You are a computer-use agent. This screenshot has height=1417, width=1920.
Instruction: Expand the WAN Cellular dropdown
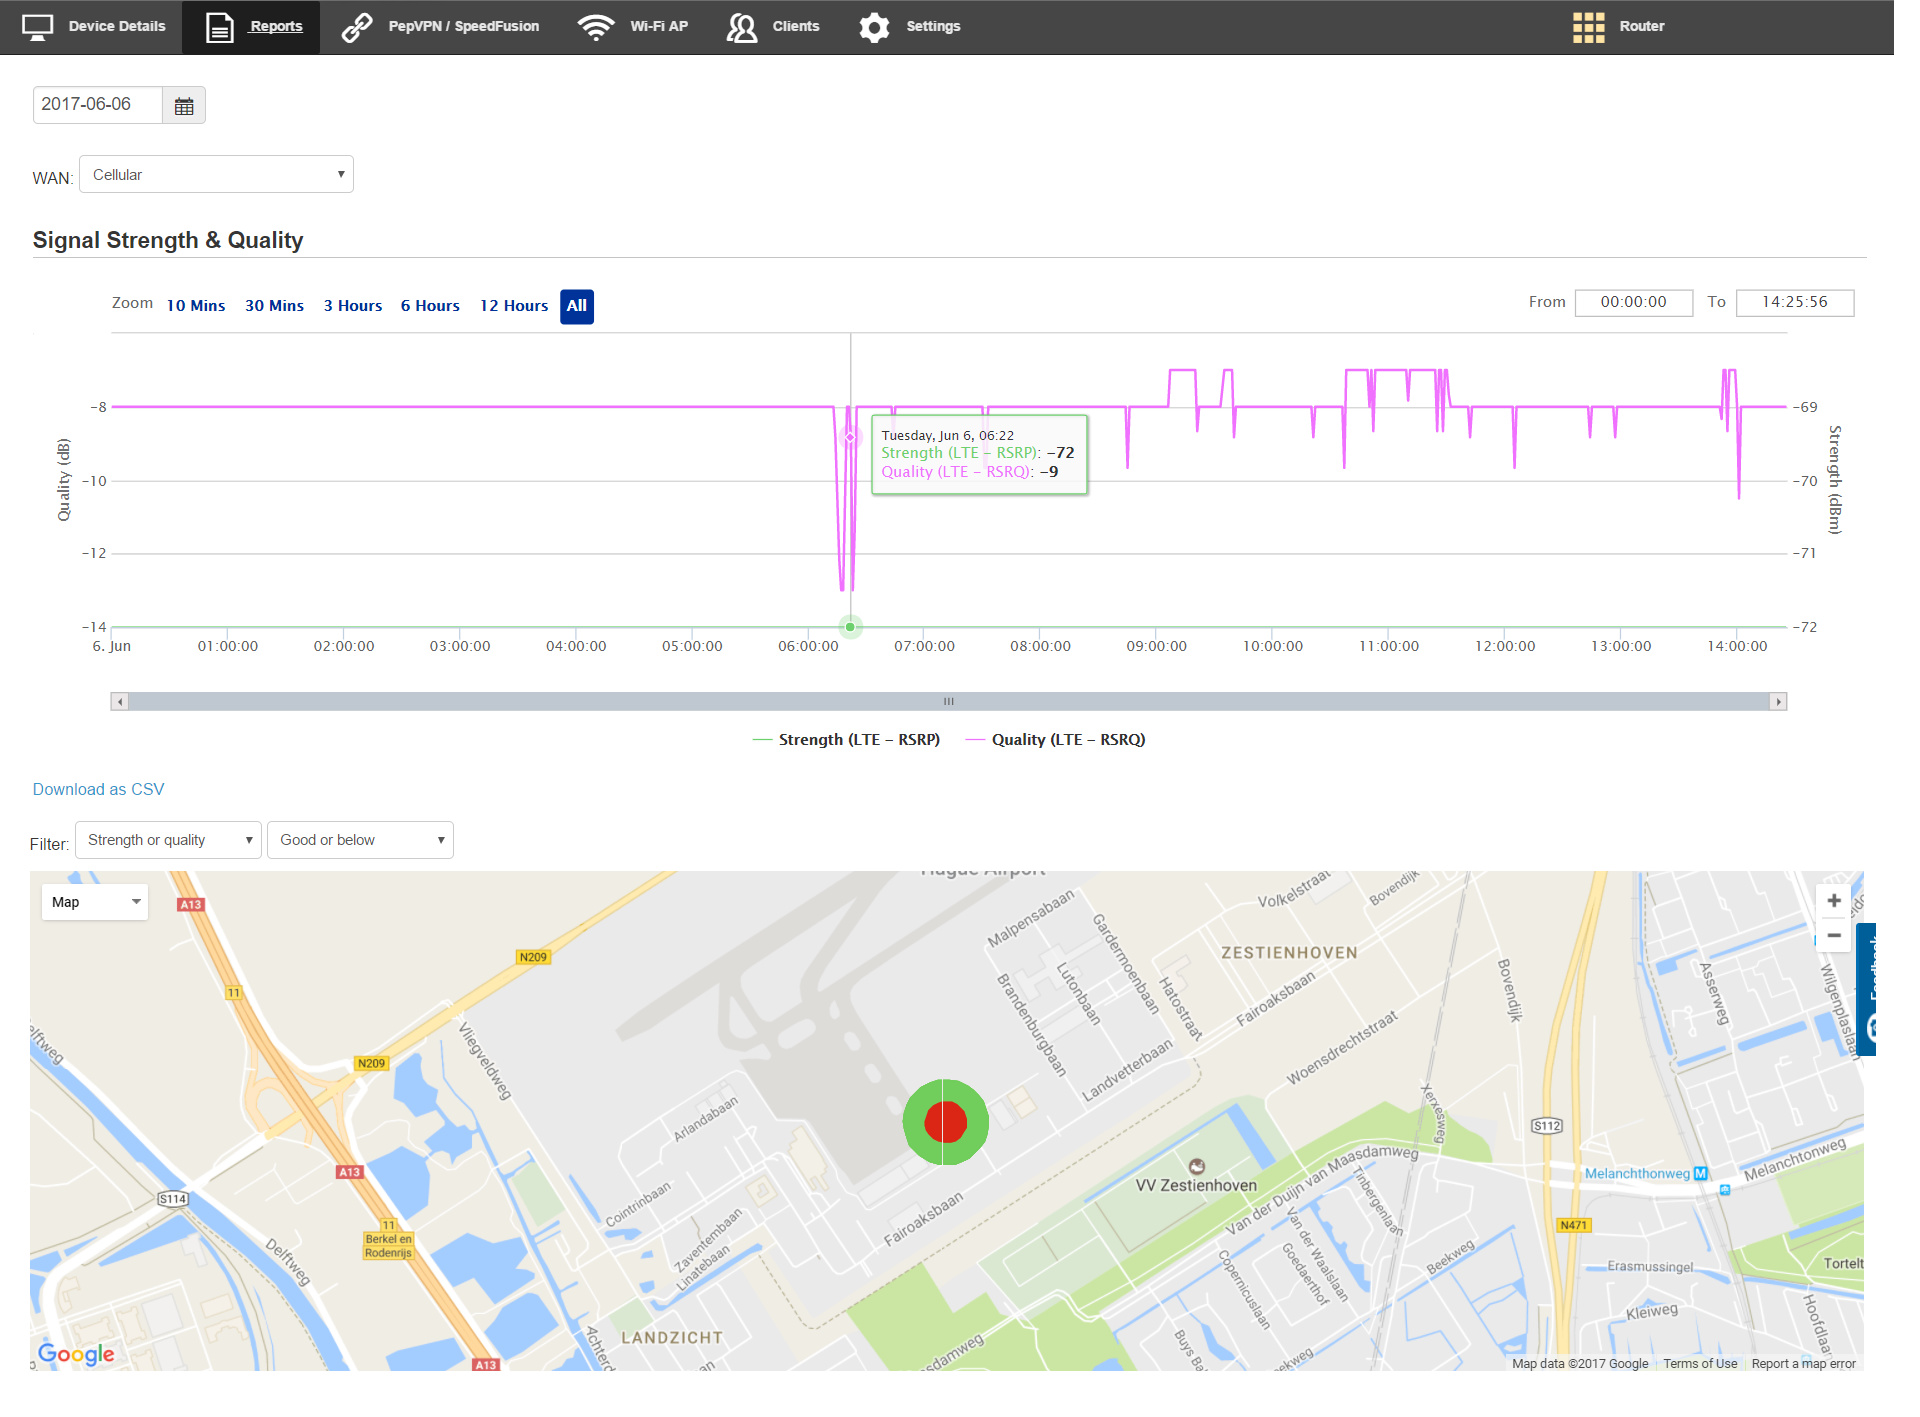pos(216,175)
